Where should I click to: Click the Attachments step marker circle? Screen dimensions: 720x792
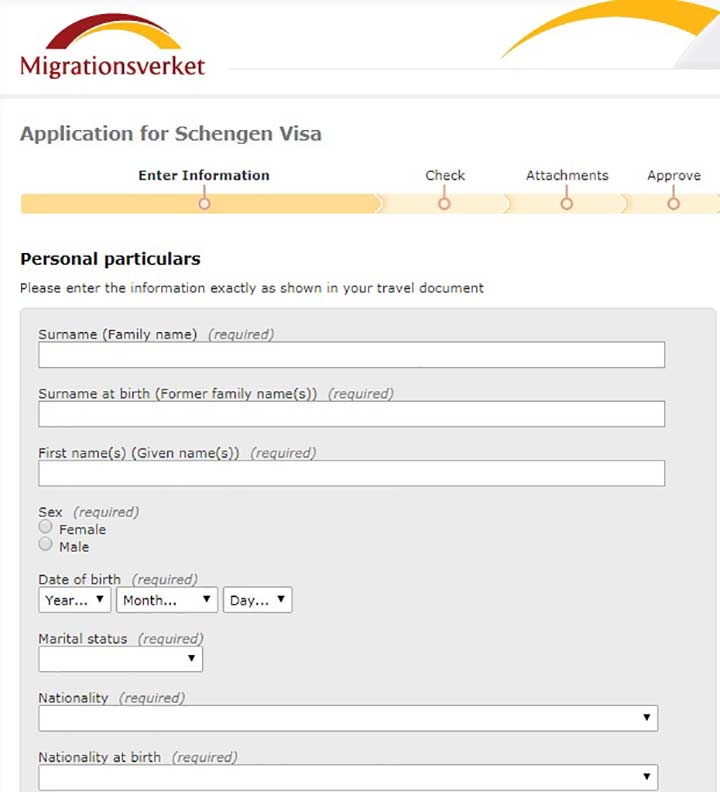[x=566, y=204]
